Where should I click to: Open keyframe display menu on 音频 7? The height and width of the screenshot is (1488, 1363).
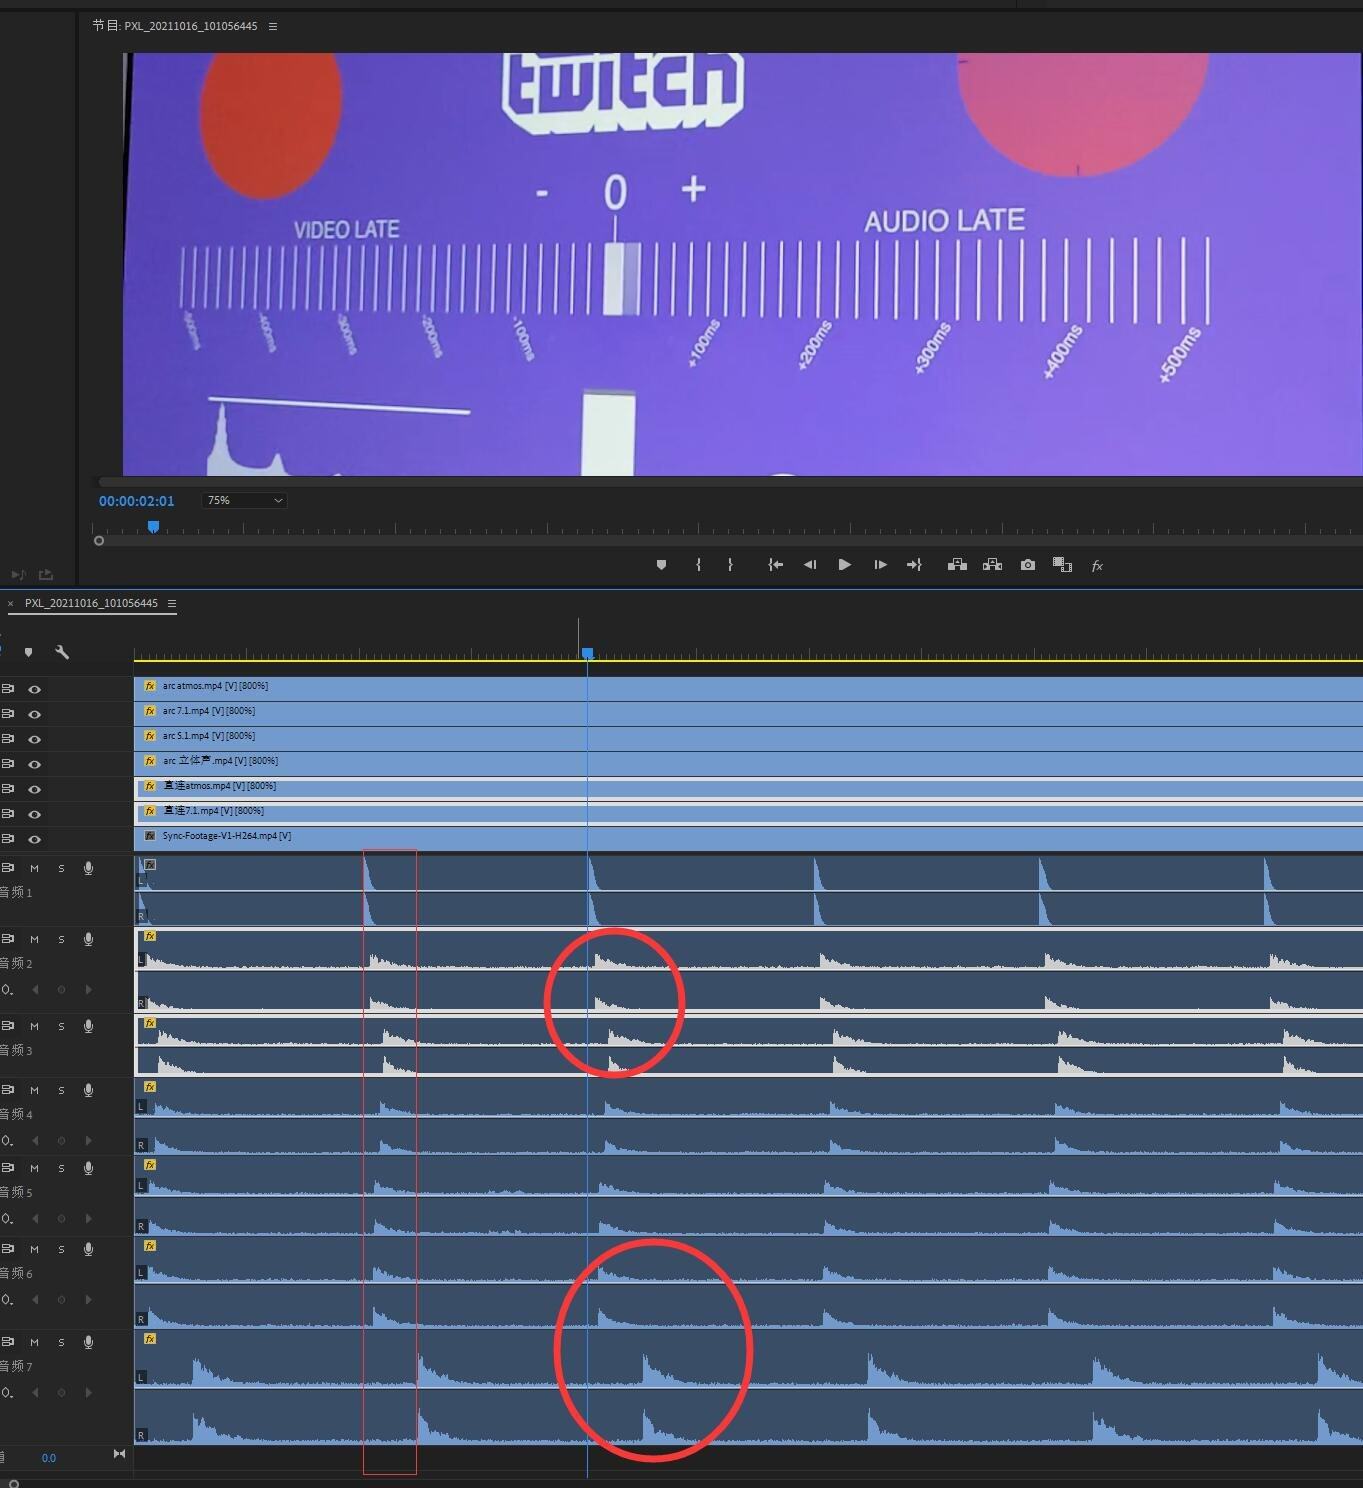pyautogui.click(x=8, y=1393)
